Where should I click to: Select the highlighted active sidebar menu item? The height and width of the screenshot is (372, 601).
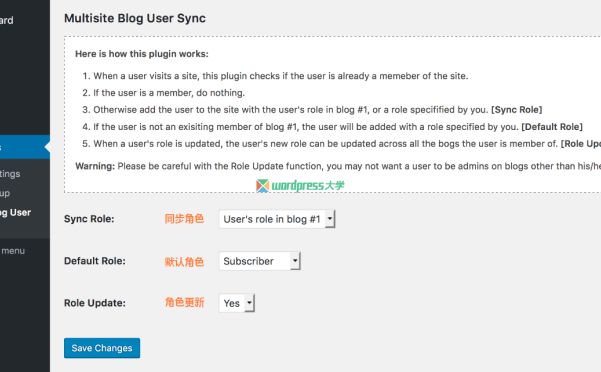tap(25, 147)
